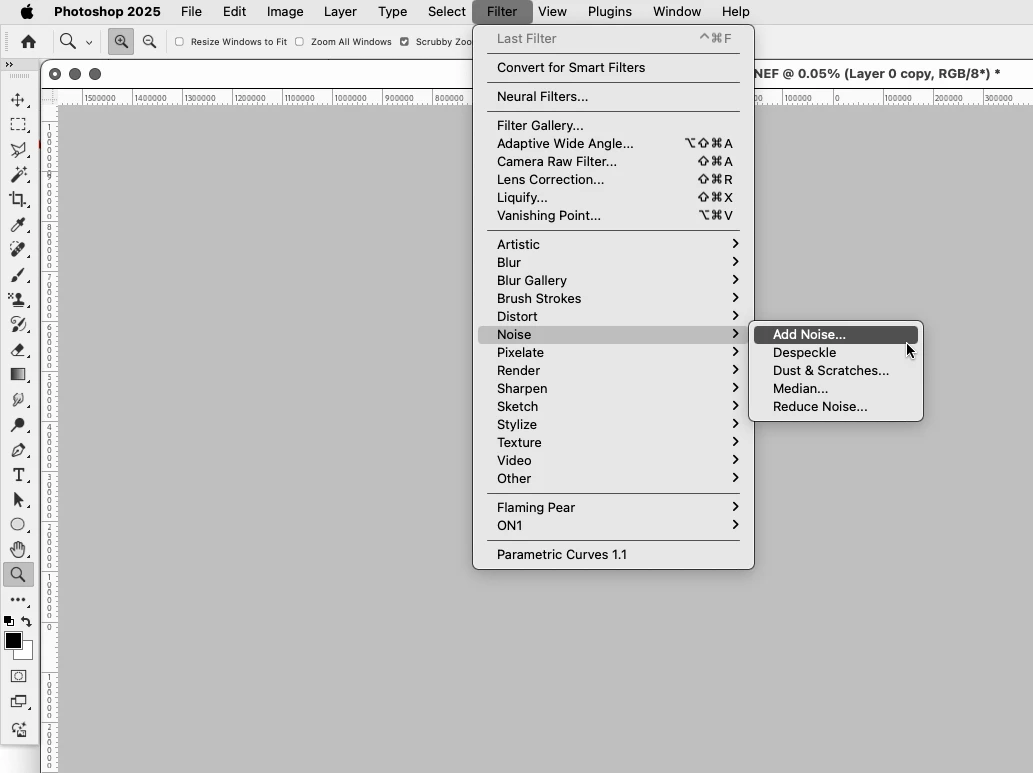
Task: Open the Window menu
Action: tap(677, 11)
